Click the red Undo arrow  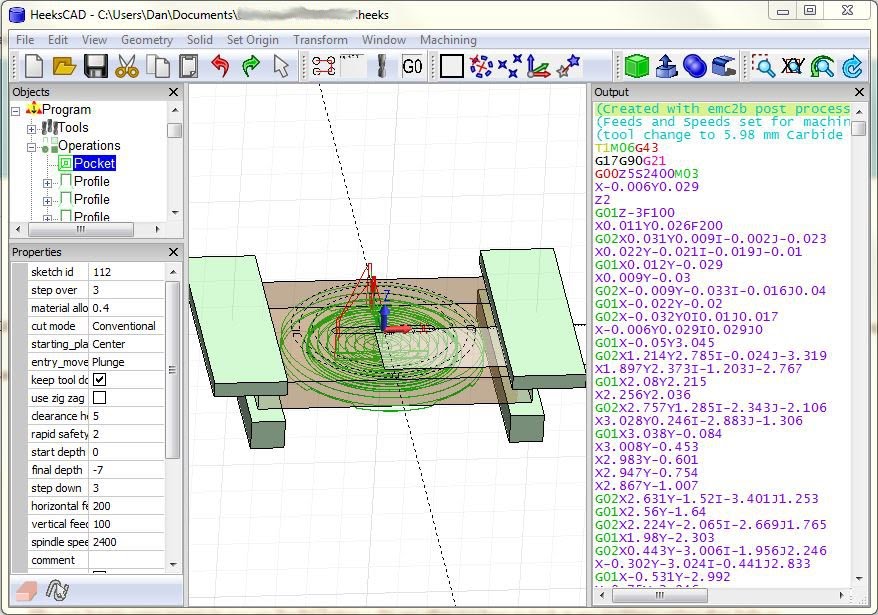click(220, 67)
